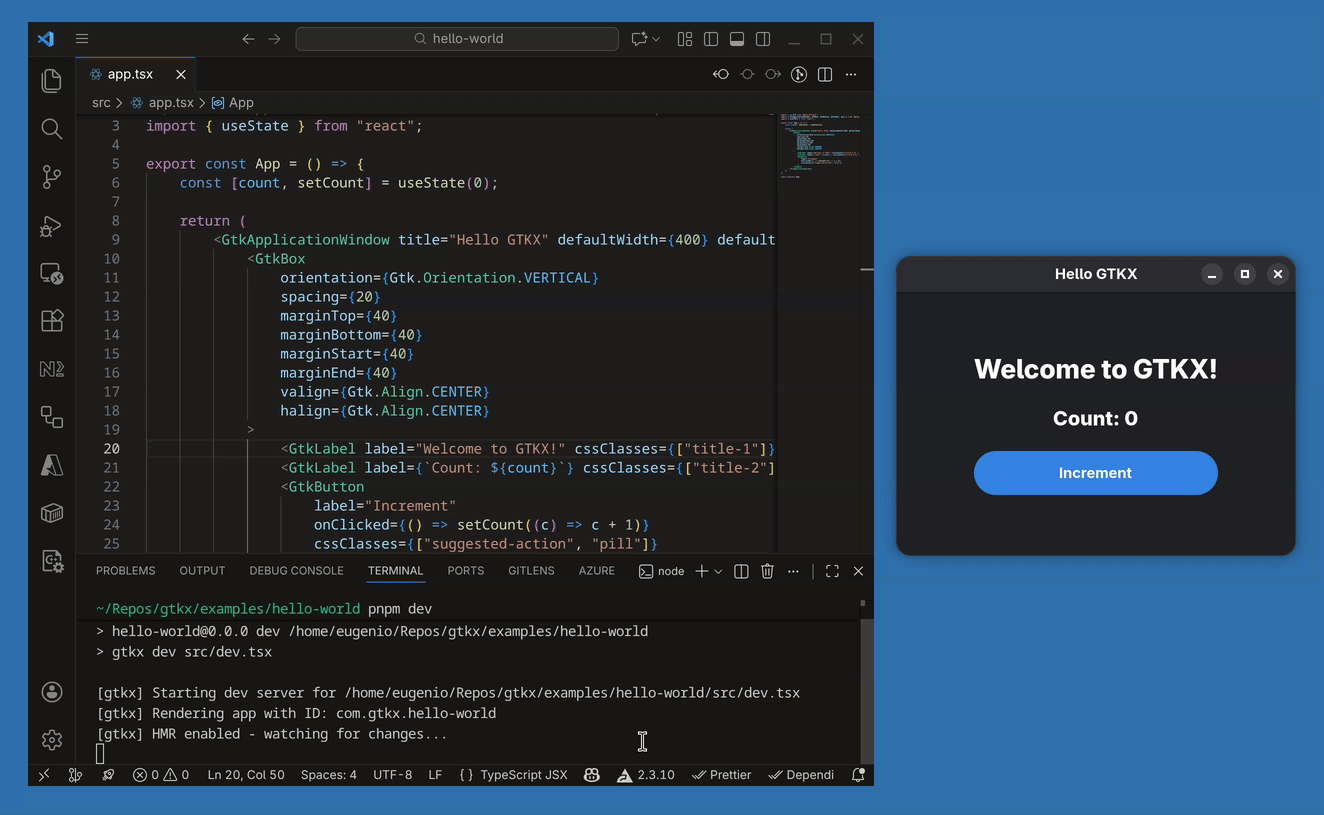Open the terminal panel's ellipsis menu
This screenshot has height=815, width=1324.
tap(793, 571)
